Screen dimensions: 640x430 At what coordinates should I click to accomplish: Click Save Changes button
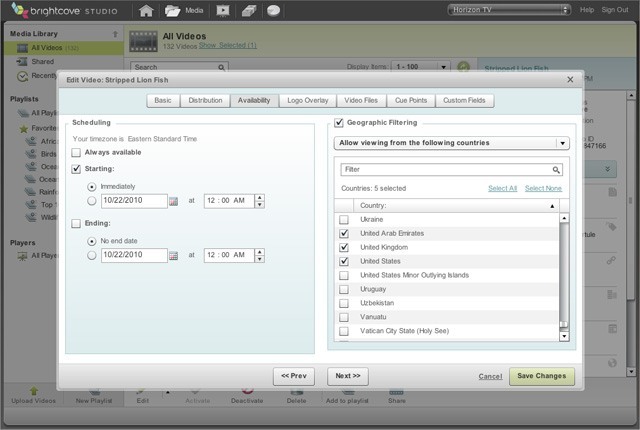click(542, 376)
